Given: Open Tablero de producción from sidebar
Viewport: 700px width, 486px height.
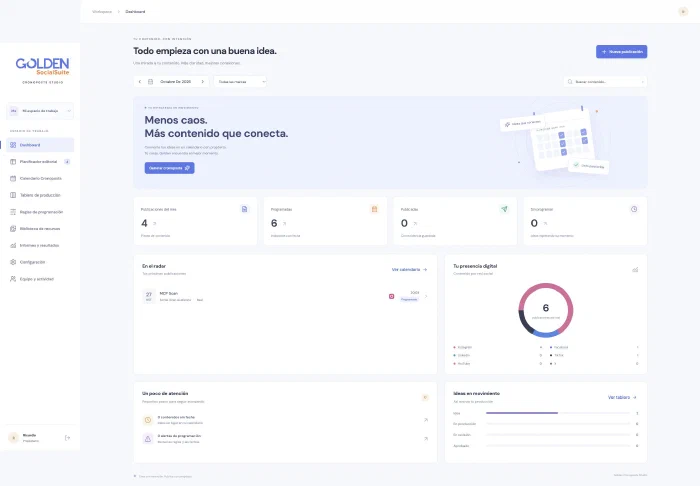Looking at the screenshot, I should coord(40,195).
